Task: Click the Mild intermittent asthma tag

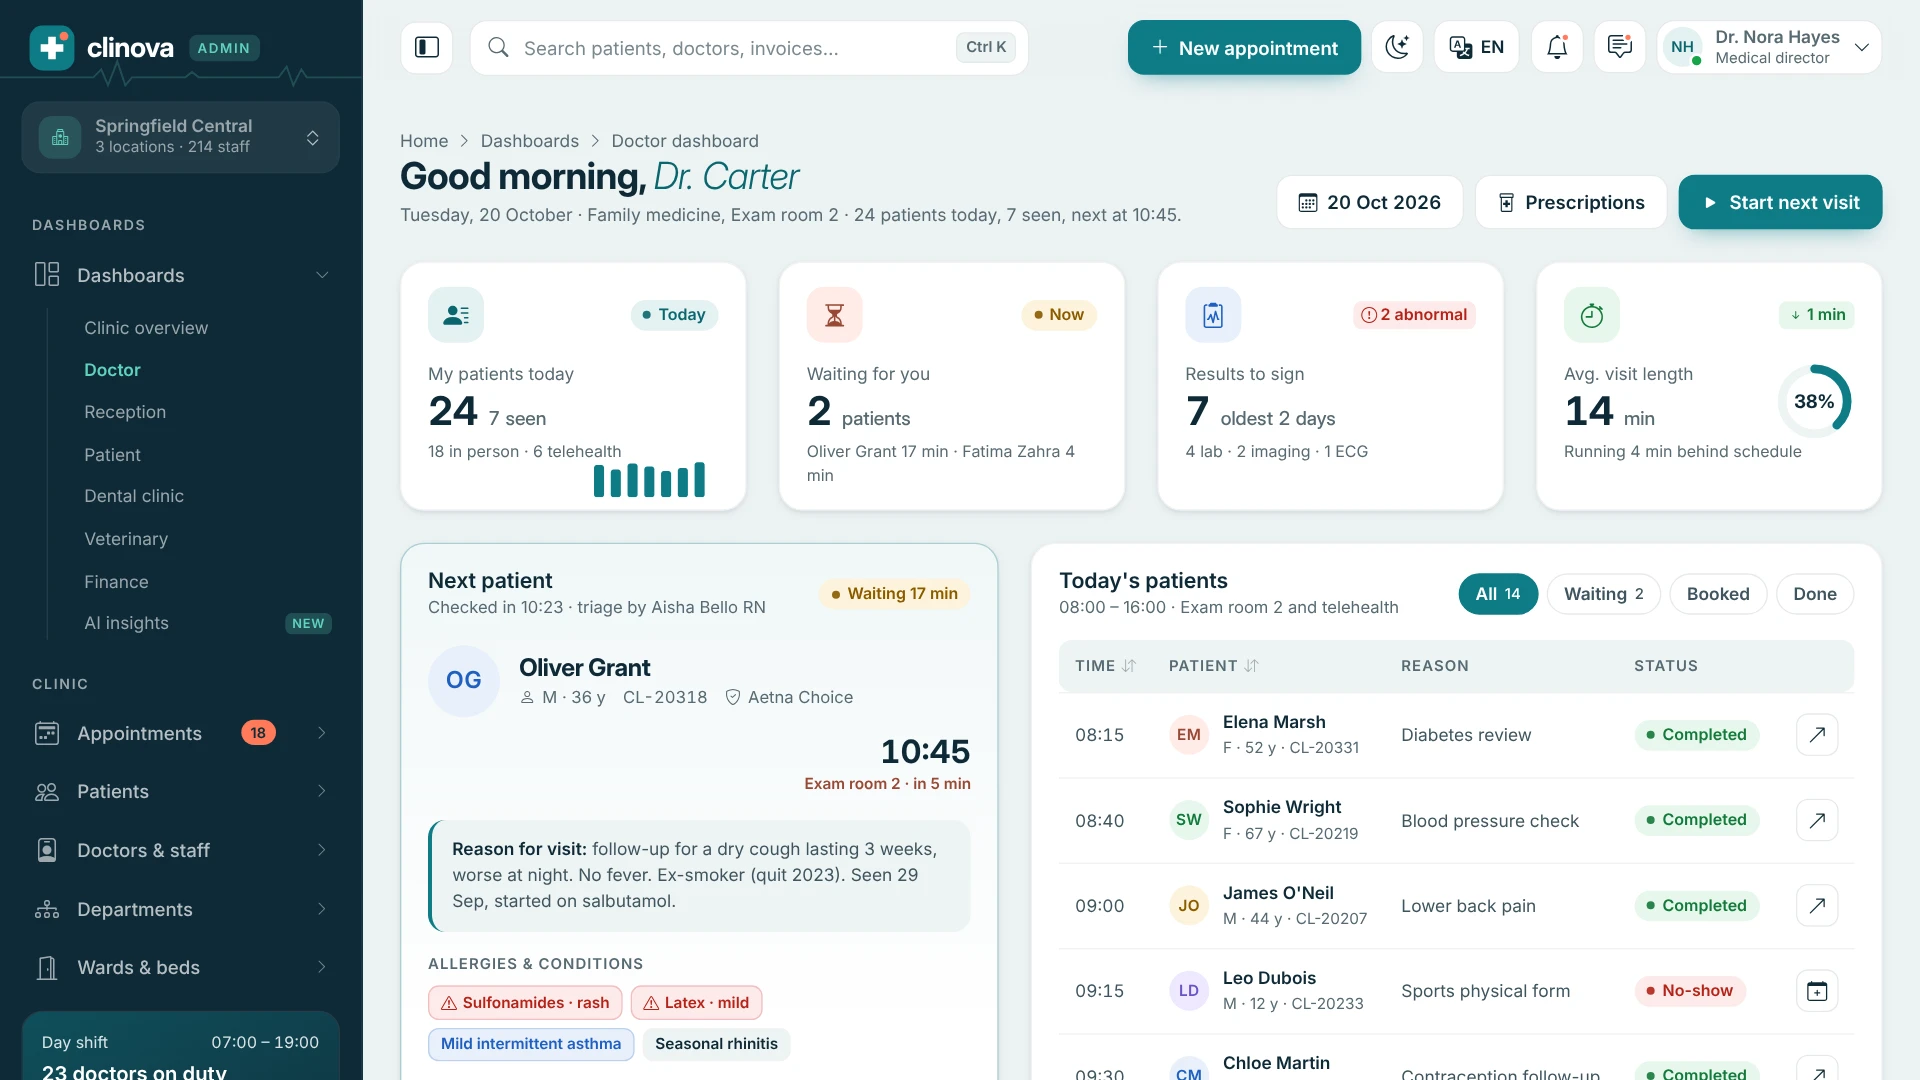Action: (531, 1044)
